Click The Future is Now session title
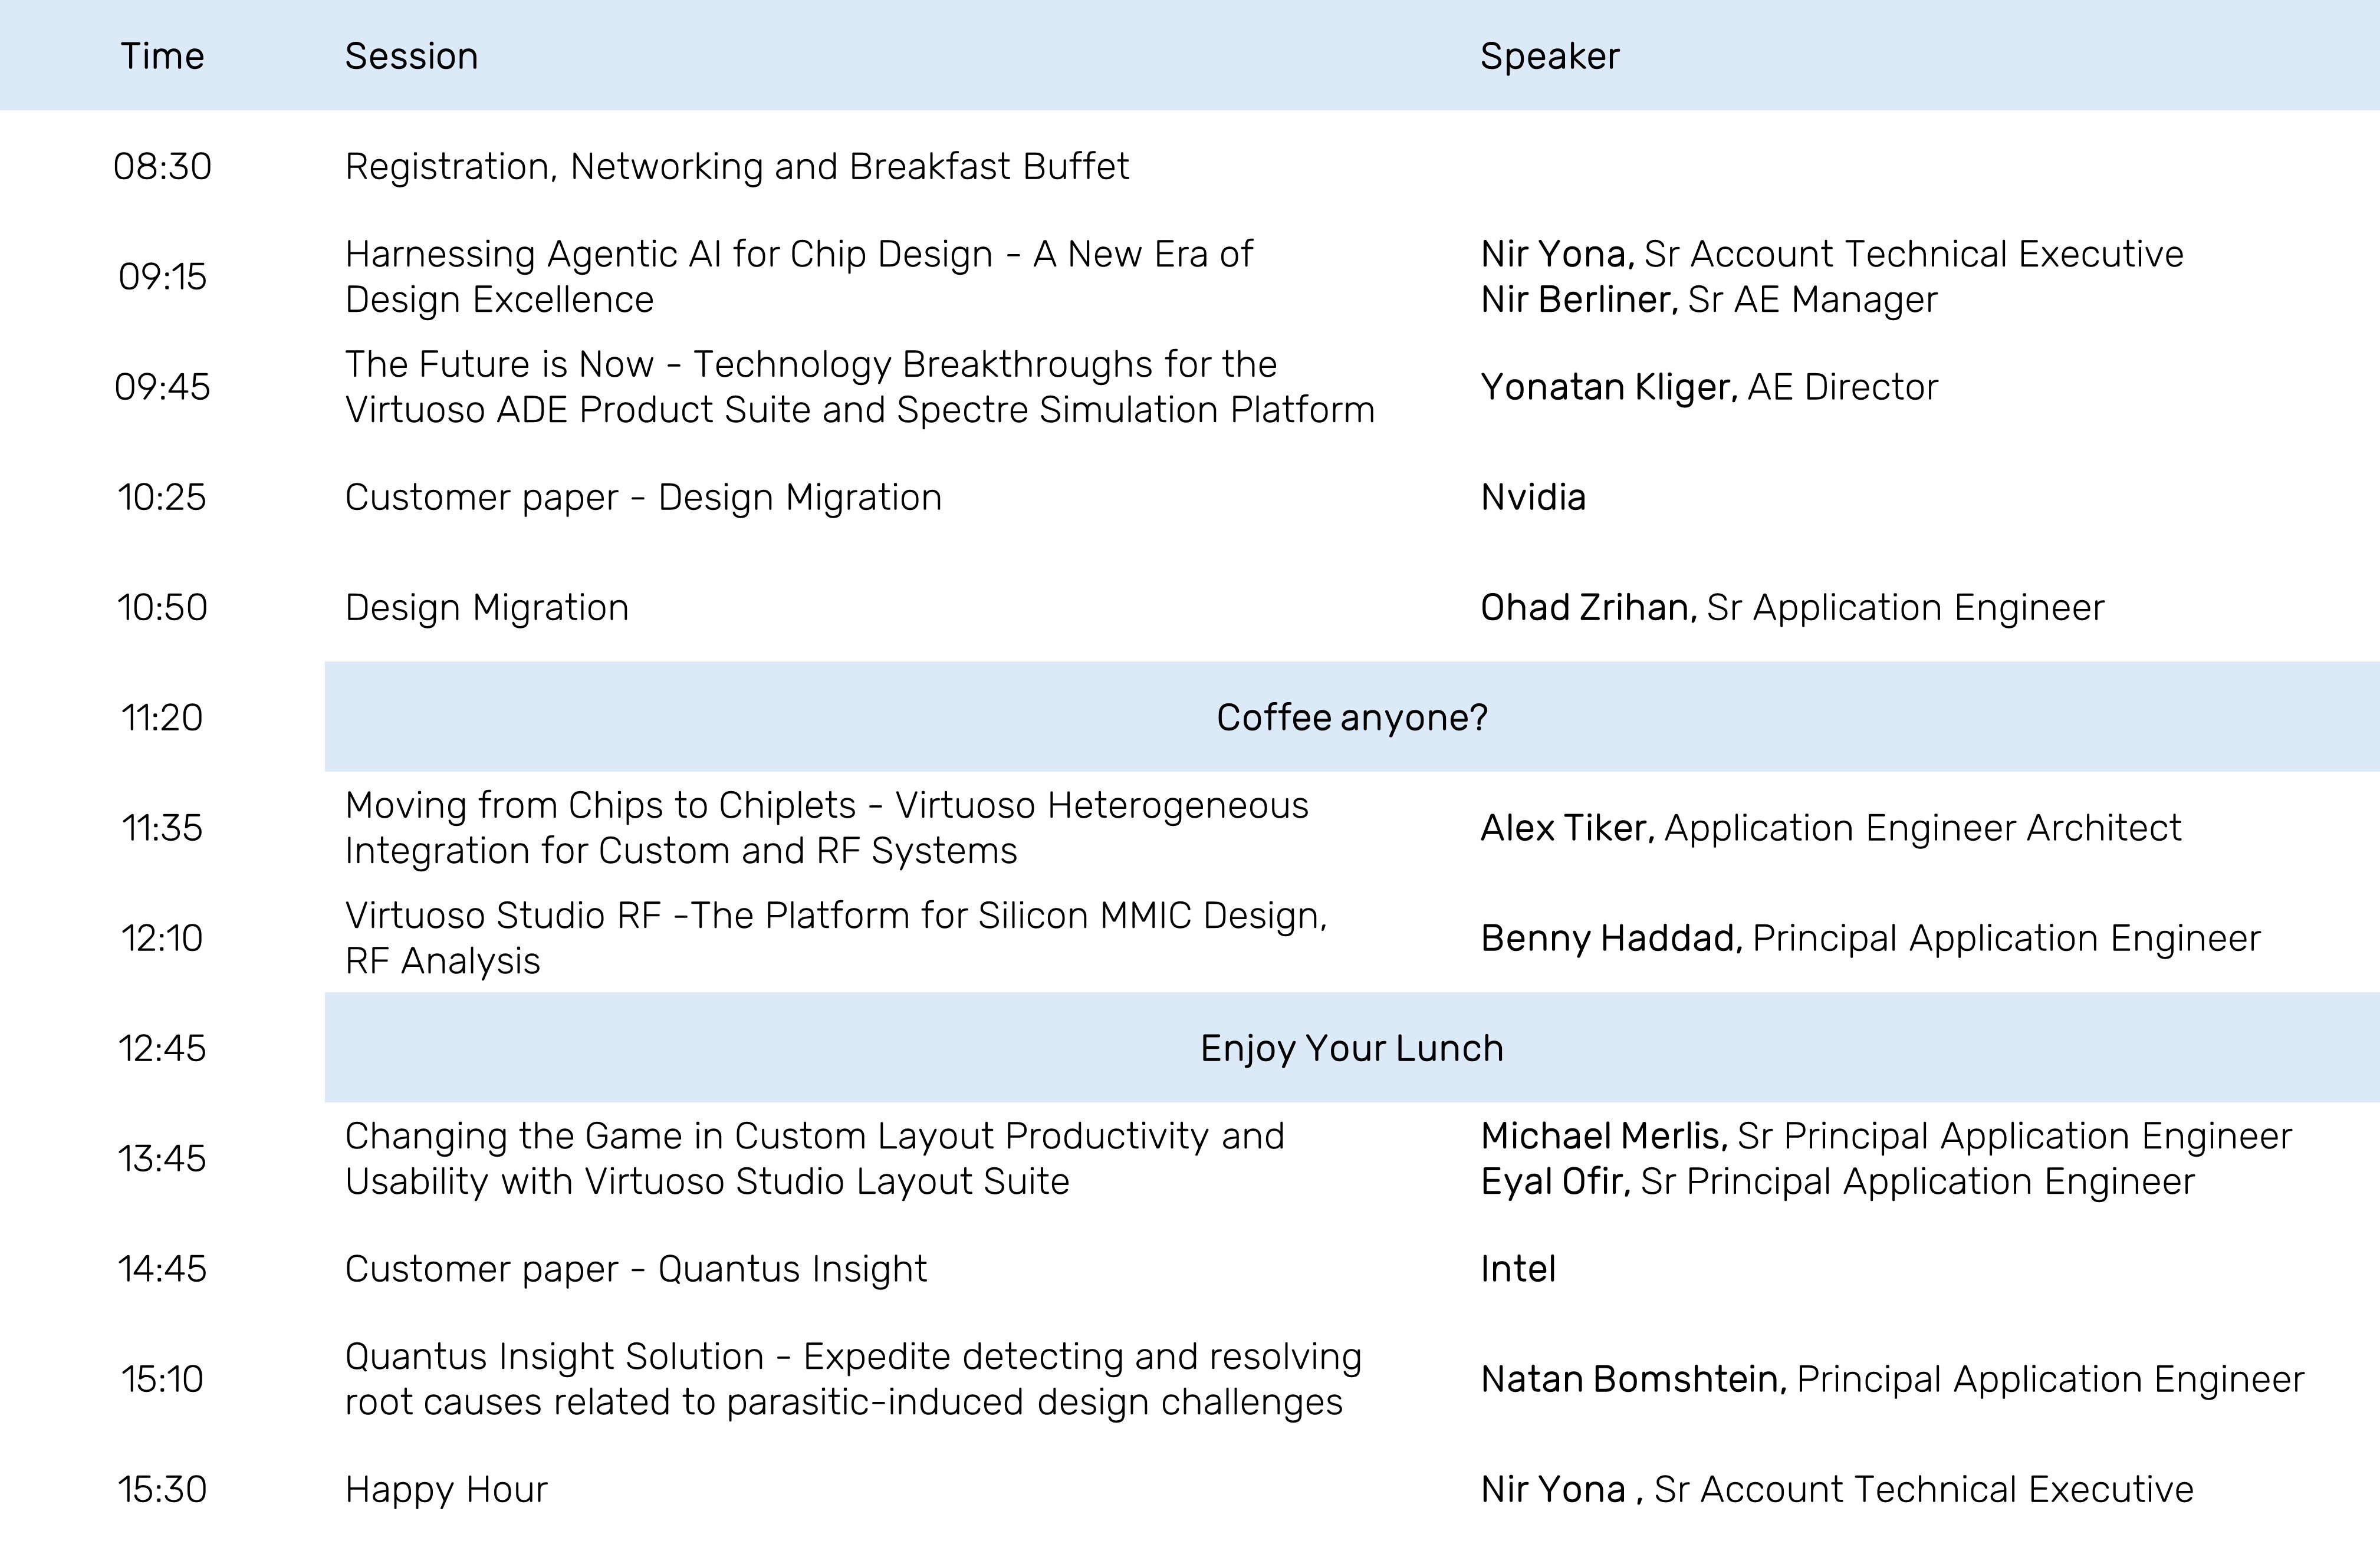Screen dimensions: 2380x1544 pos(860,387)
